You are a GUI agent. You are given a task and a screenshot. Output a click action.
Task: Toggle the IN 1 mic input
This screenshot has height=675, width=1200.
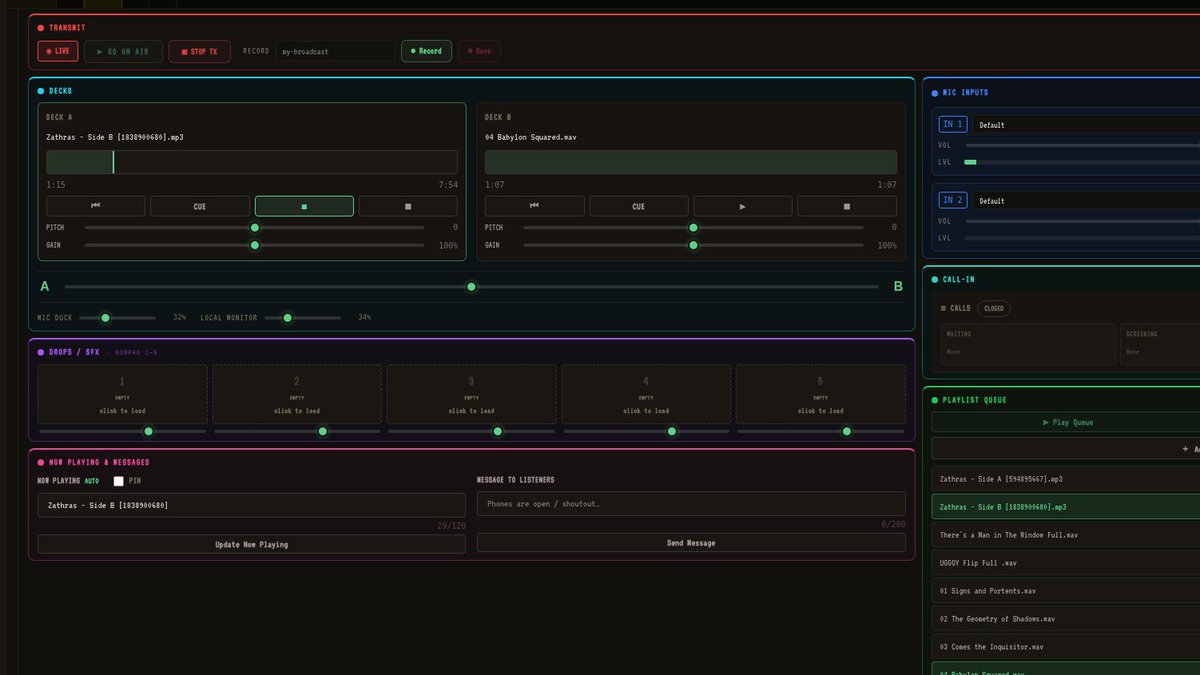tap(953, 124)
